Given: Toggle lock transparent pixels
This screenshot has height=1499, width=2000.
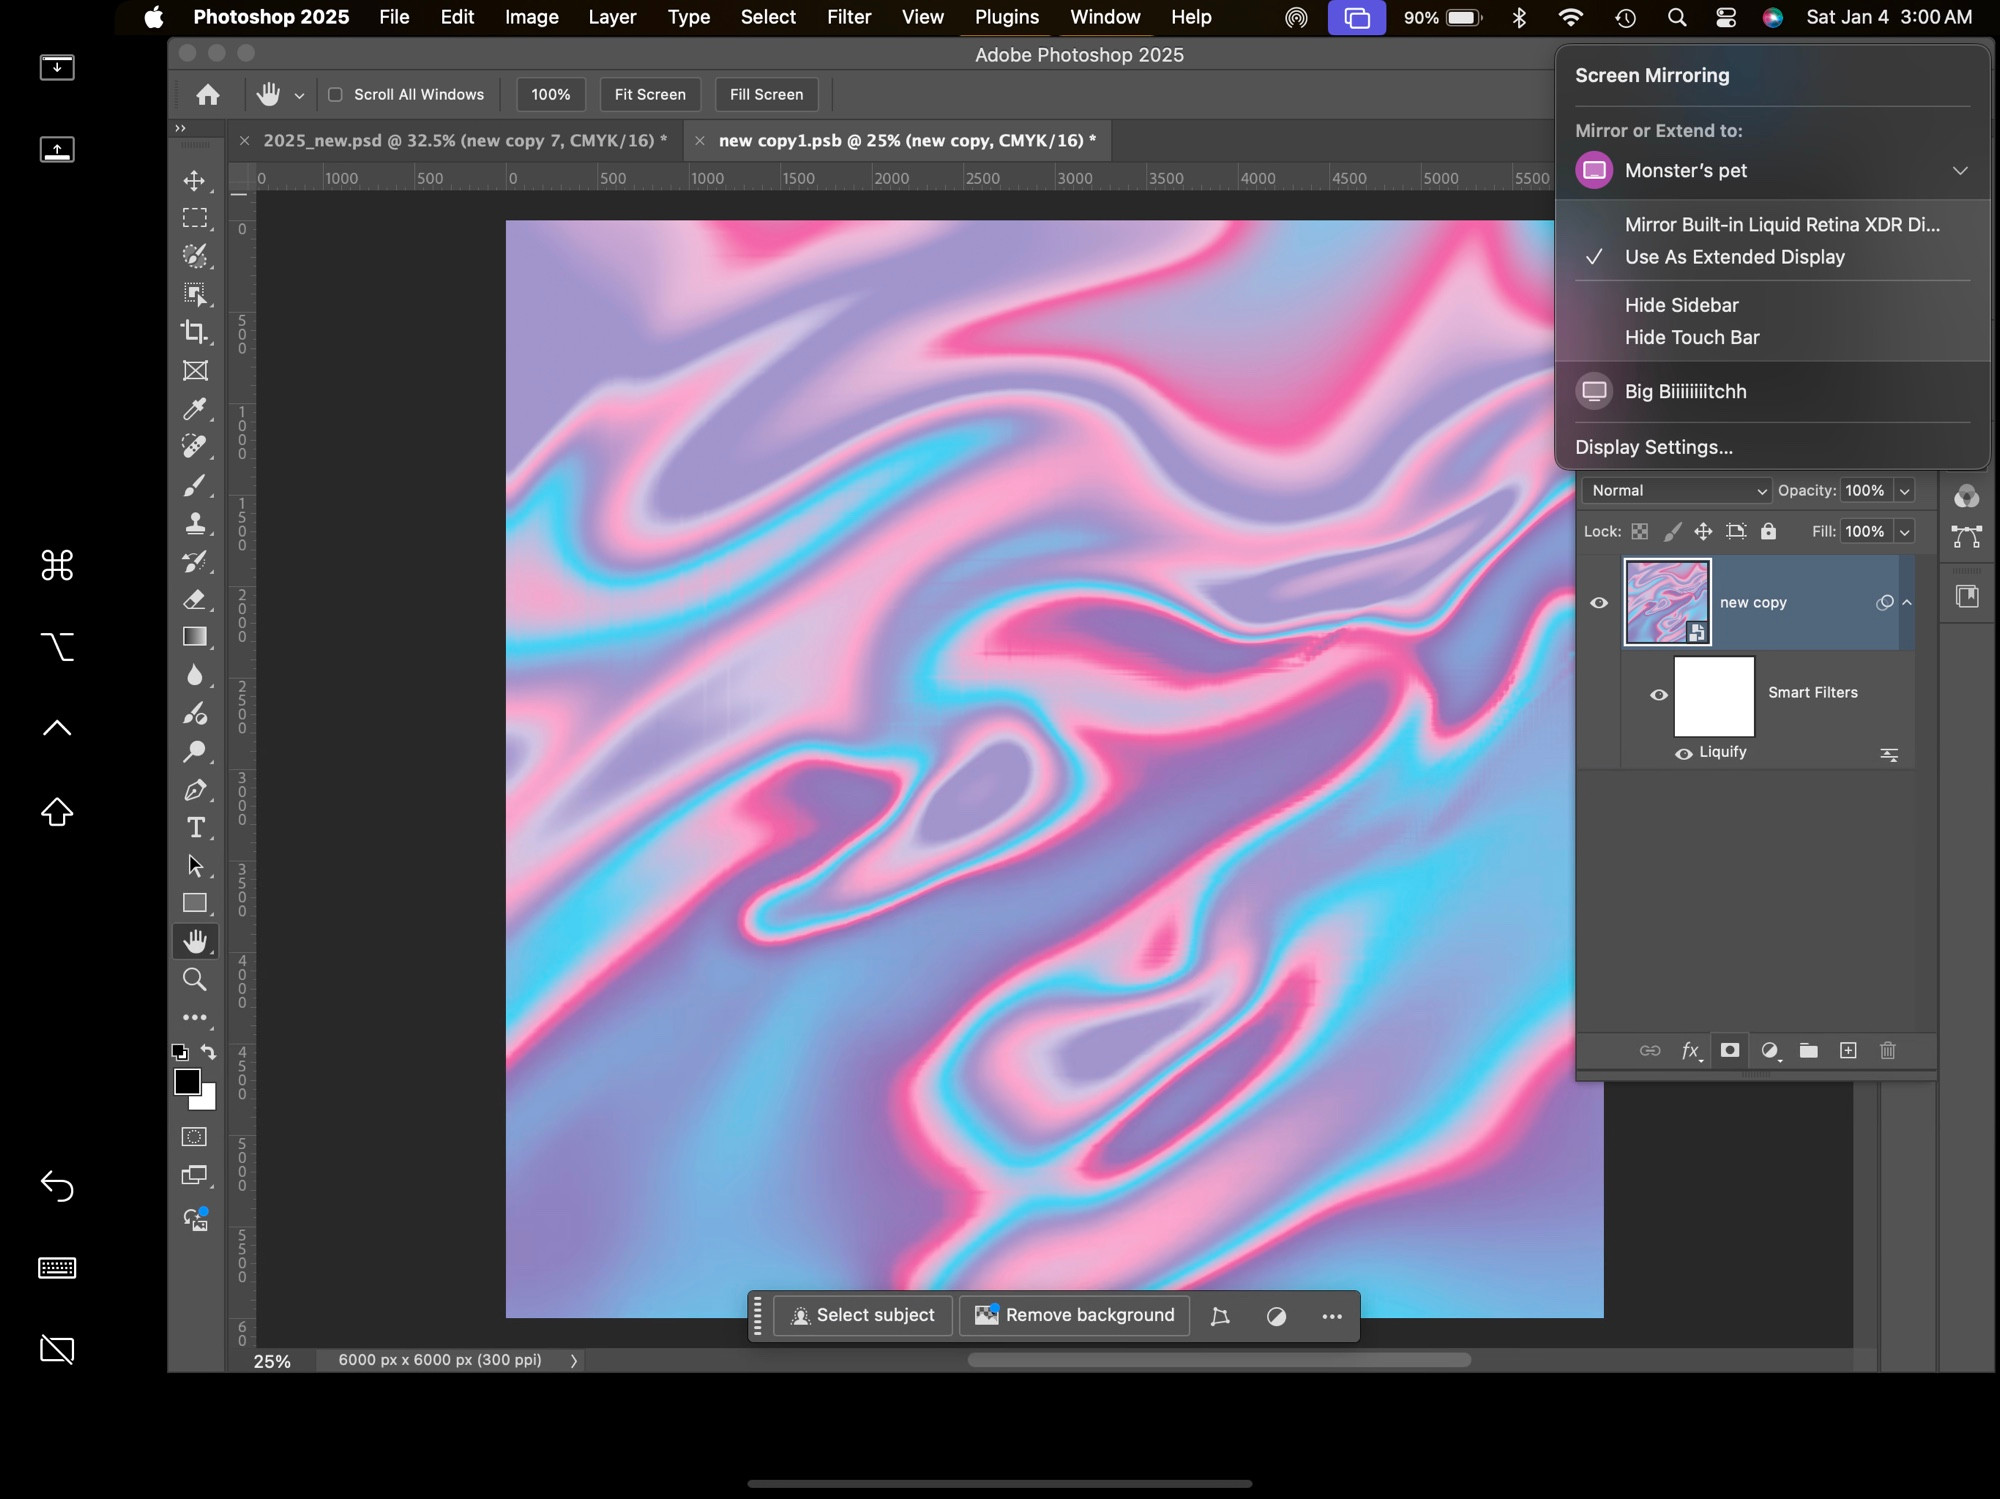Looking at the screenshot, I should coord(1640,532).
